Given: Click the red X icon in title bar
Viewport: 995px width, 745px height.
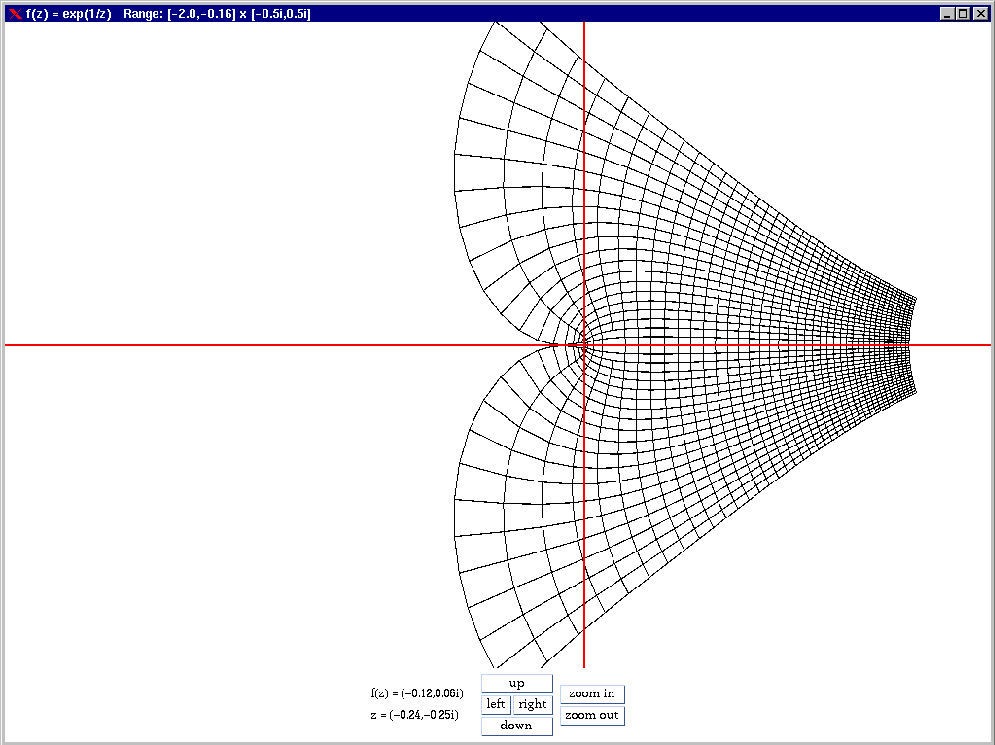Looking at the screenshot, I should click(x=15, y=13).
